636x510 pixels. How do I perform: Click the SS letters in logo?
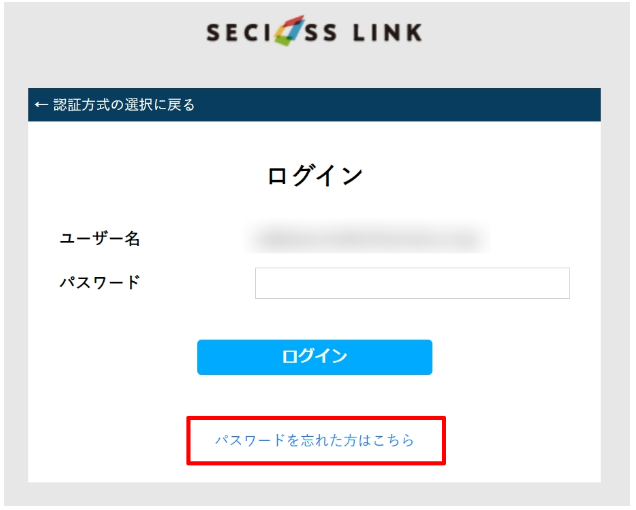click(x=320, y=32)
